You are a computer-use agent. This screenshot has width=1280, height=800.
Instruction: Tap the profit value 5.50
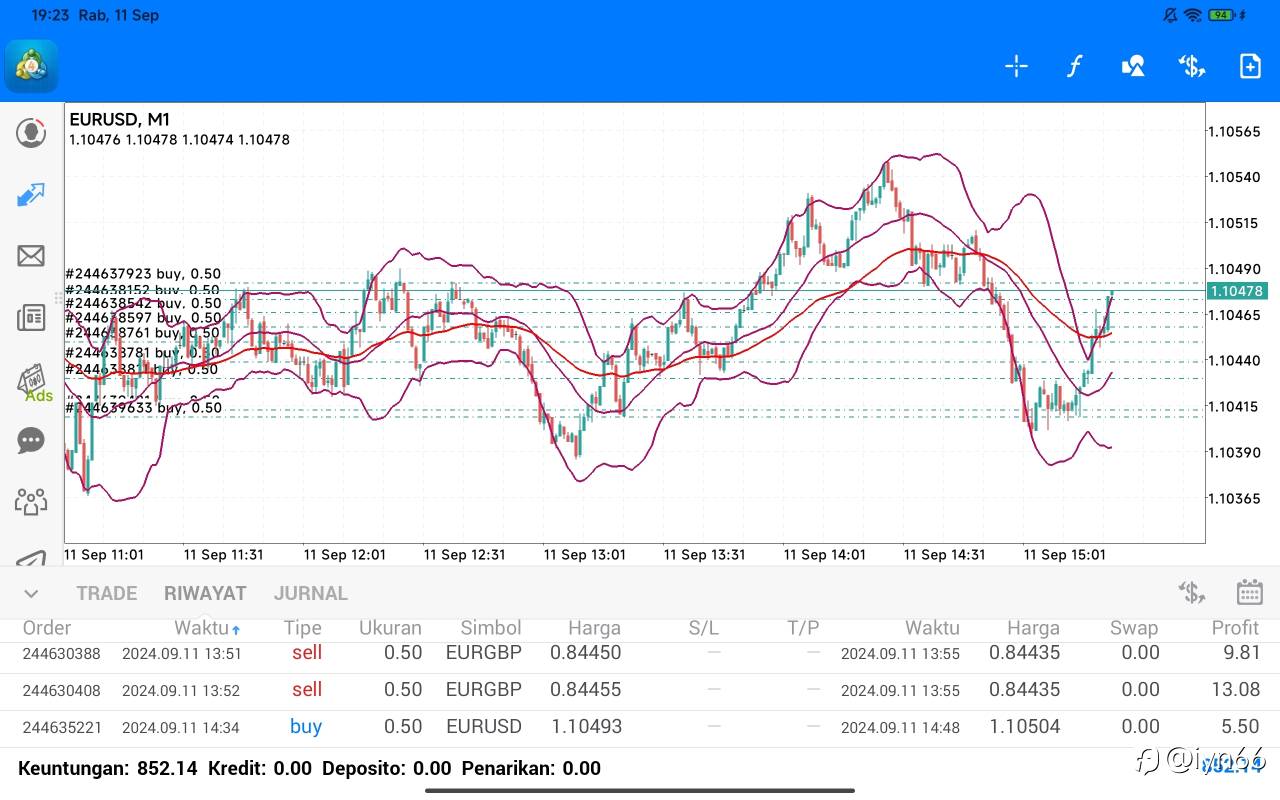click(x=1241, y=727)
